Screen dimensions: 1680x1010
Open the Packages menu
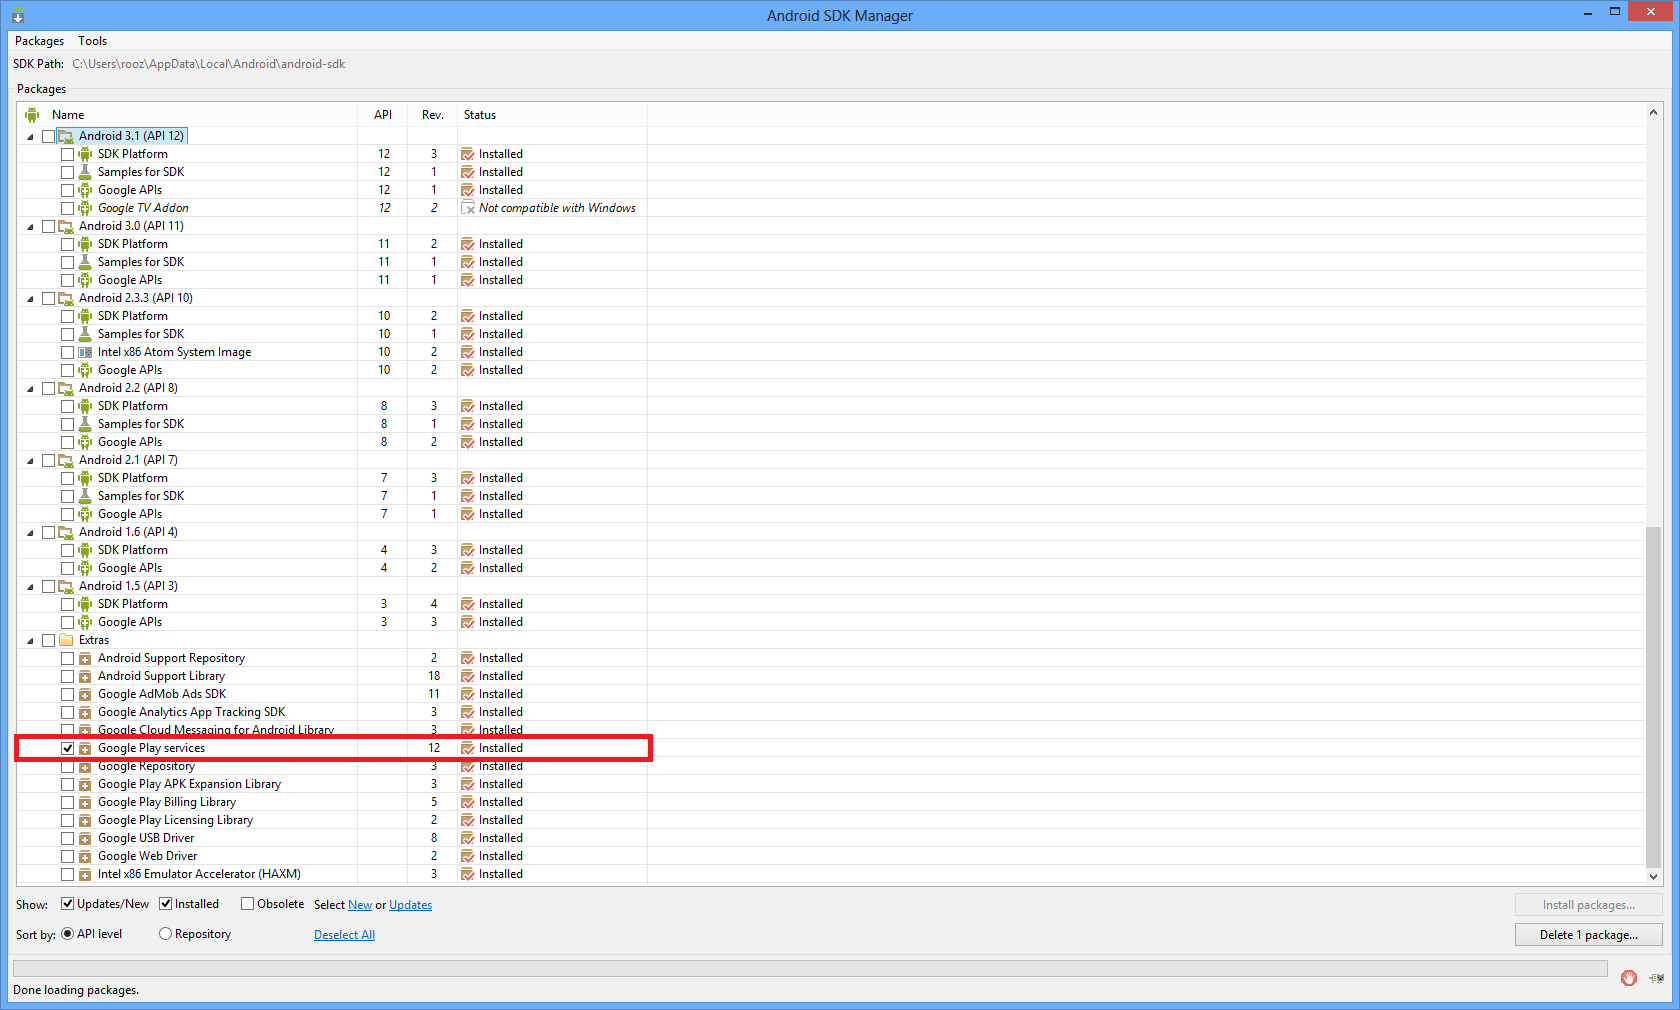(39, 41)
